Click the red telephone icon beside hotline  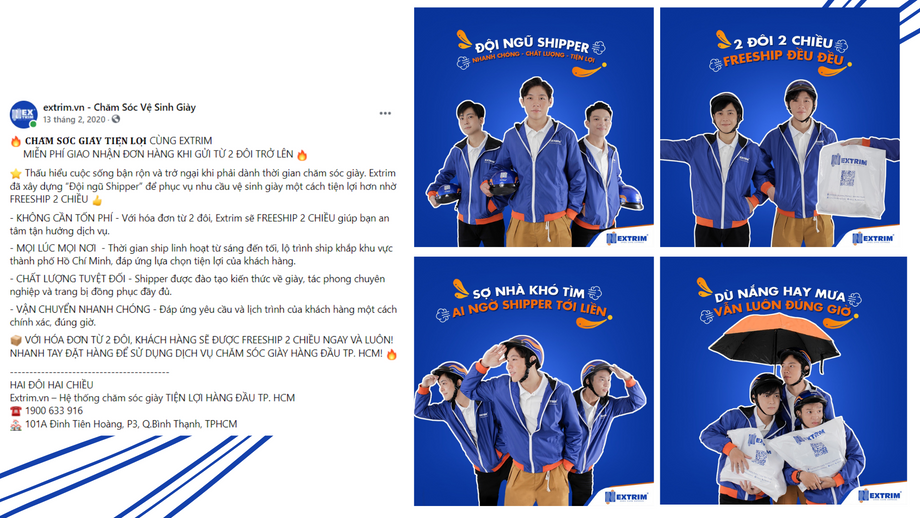16,411
